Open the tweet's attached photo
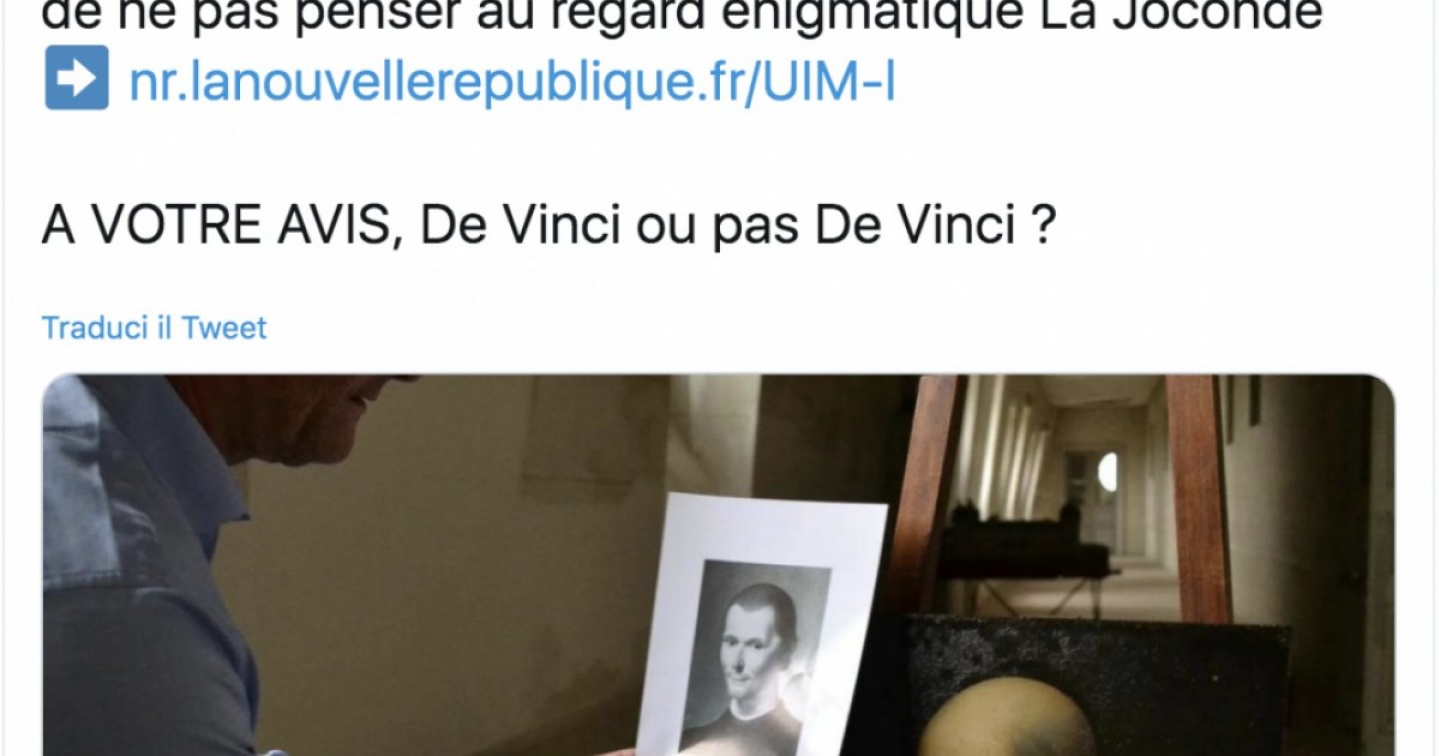This screenshot has height=756, width=1440. coord(718,565)
